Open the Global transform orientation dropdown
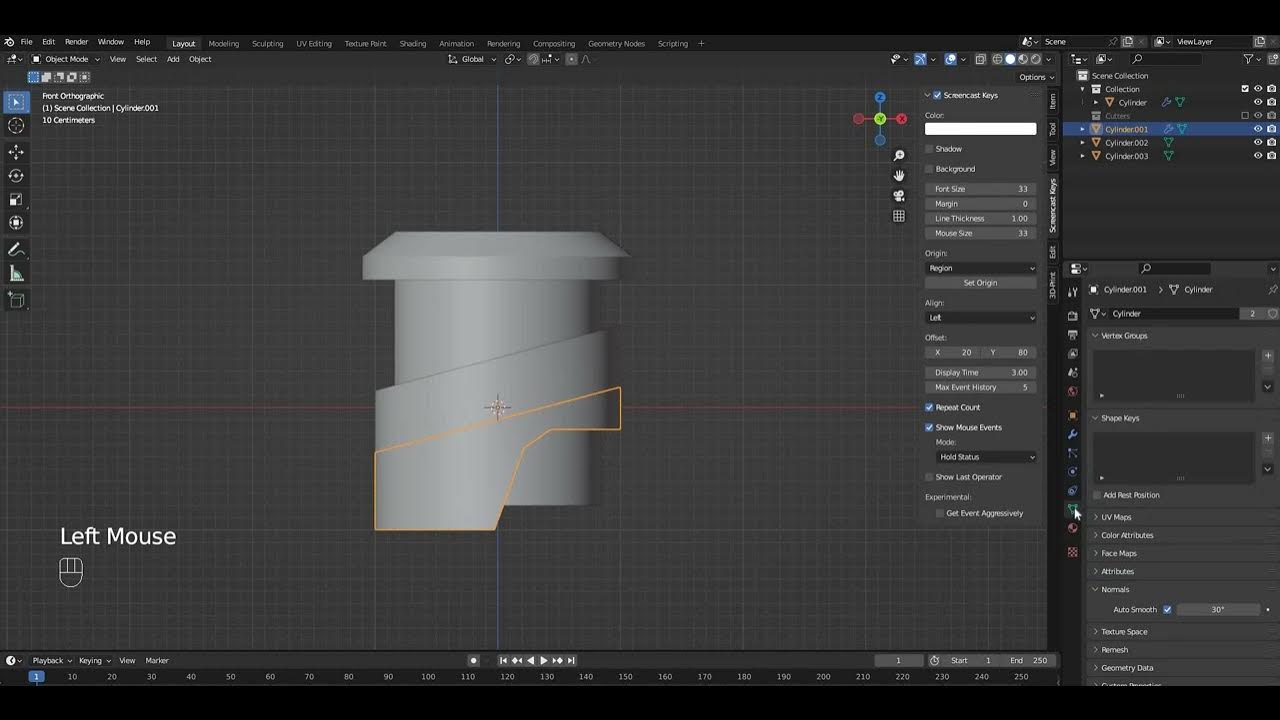1280x720 pixels. coord(472,59)
